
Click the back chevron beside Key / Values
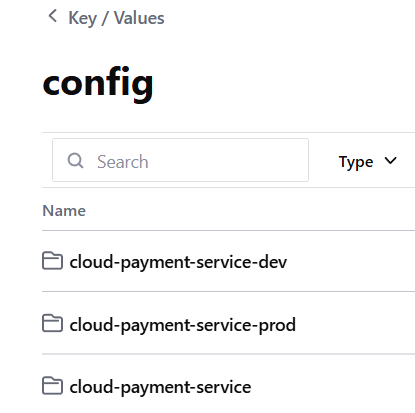52,16
